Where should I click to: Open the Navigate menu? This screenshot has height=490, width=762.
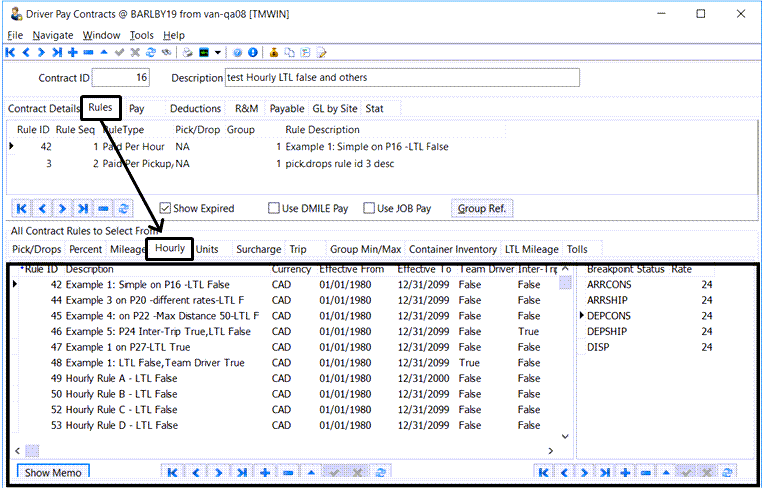(x=53, y=35)
